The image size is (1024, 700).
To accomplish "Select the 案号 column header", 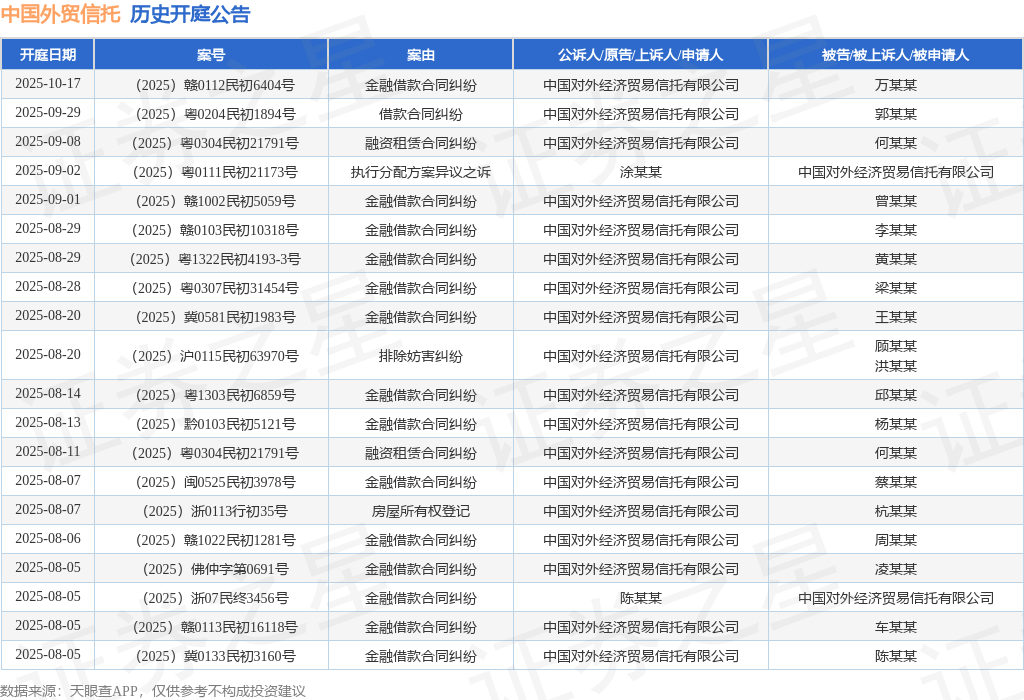I will pyautogui.click(x=211, y=55).
